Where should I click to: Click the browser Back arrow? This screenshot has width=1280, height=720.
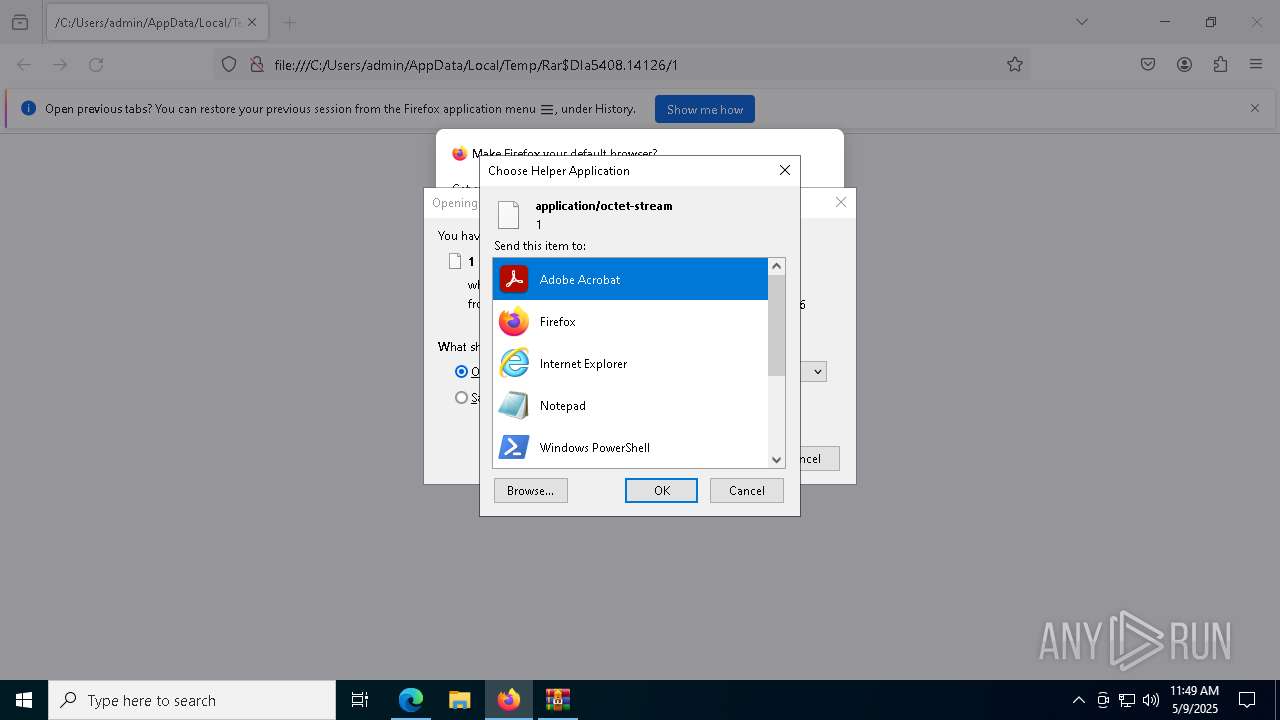(24, 64)
